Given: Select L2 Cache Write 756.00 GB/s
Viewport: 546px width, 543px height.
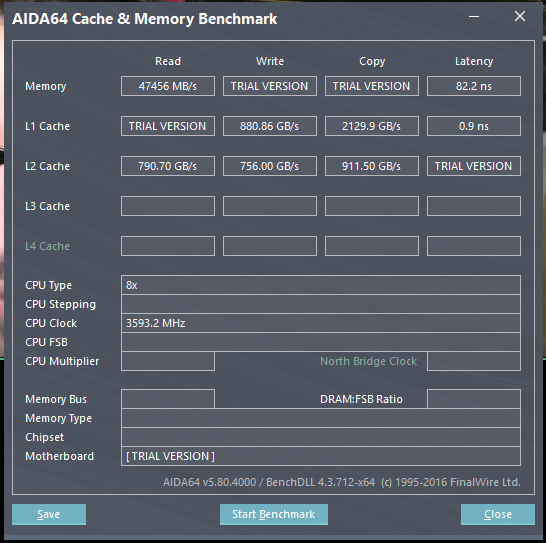Looking at the screenshot, I should 270,166.
